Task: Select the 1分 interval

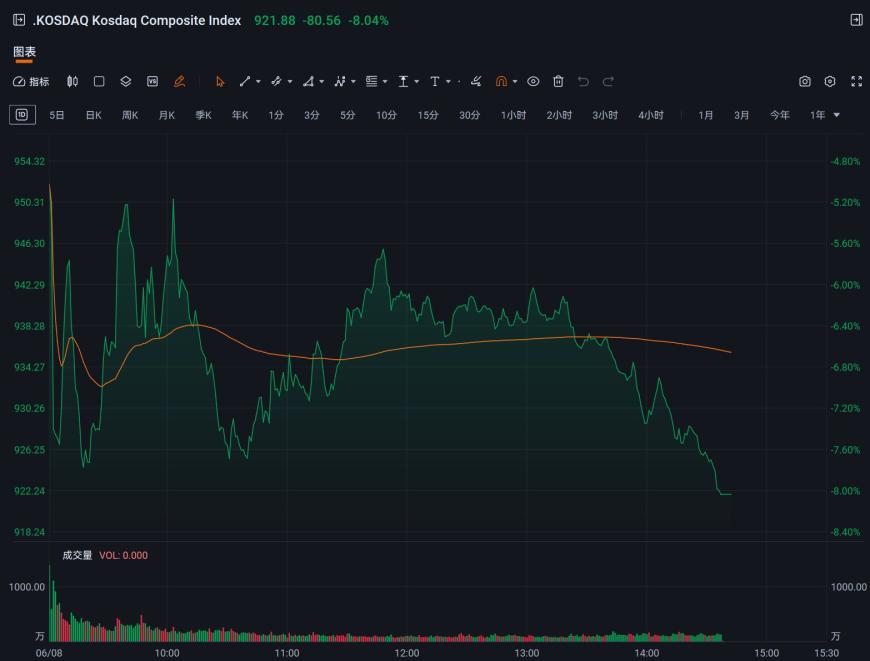Action: coord(276,115)
